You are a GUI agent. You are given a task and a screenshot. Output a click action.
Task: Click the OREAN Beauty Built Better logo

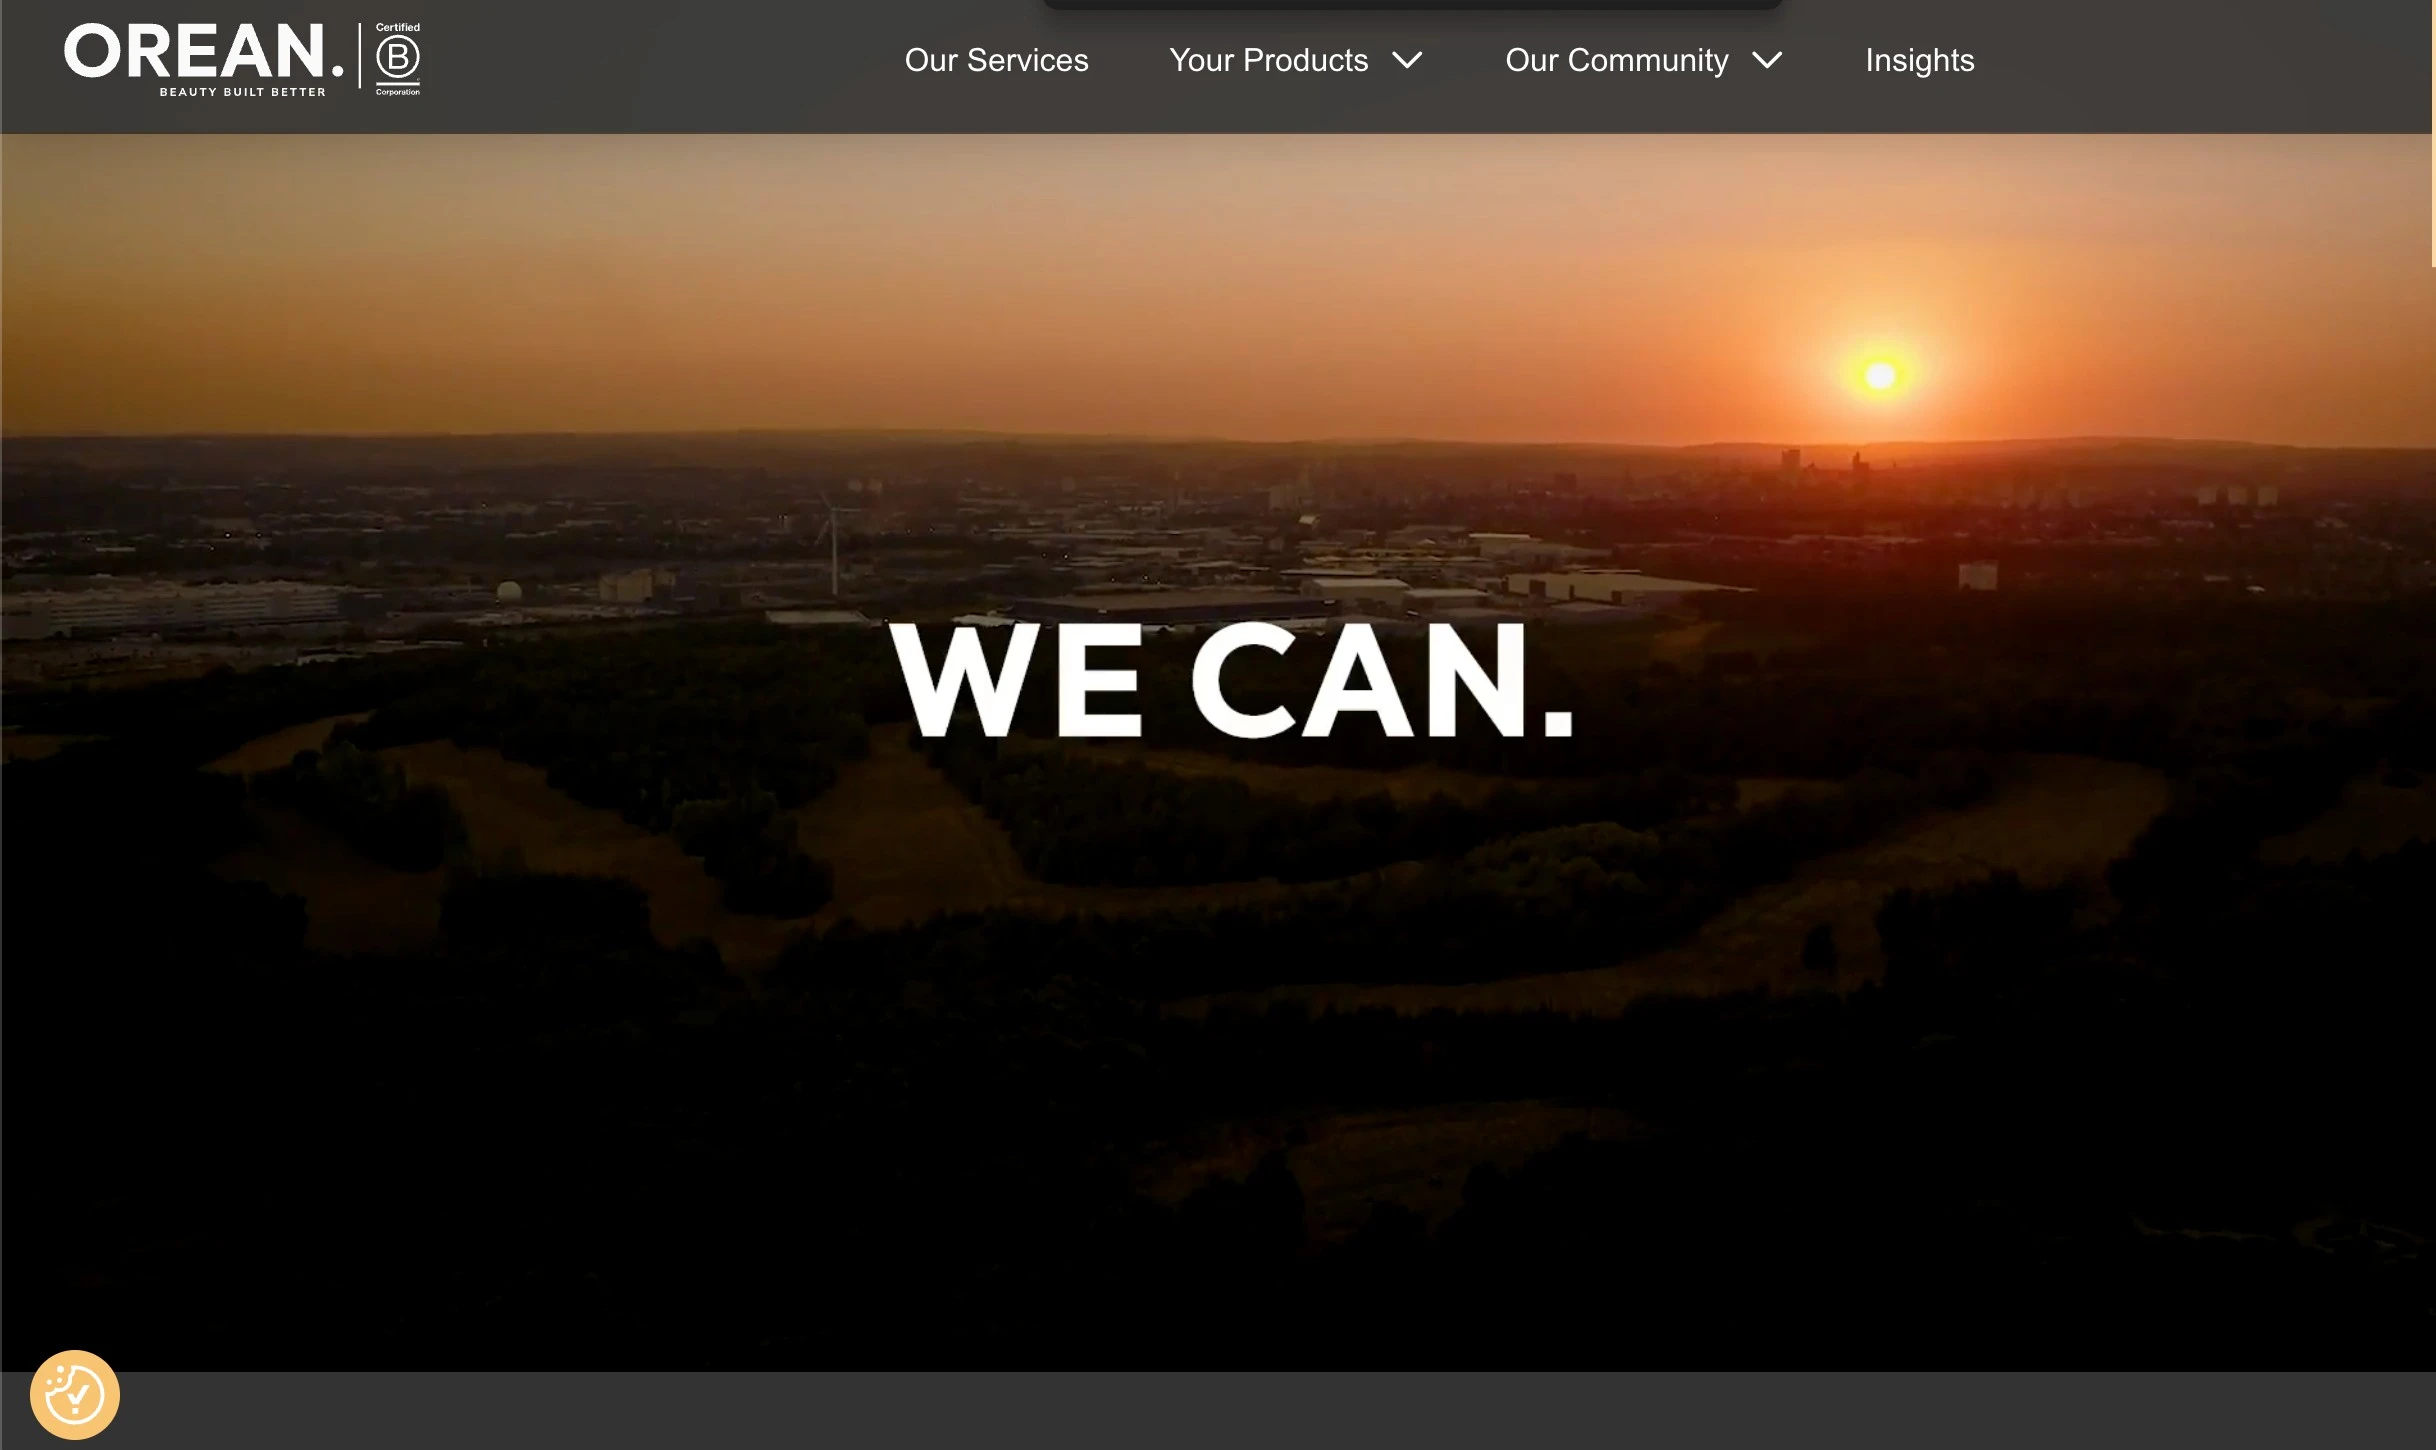point(204,60)
